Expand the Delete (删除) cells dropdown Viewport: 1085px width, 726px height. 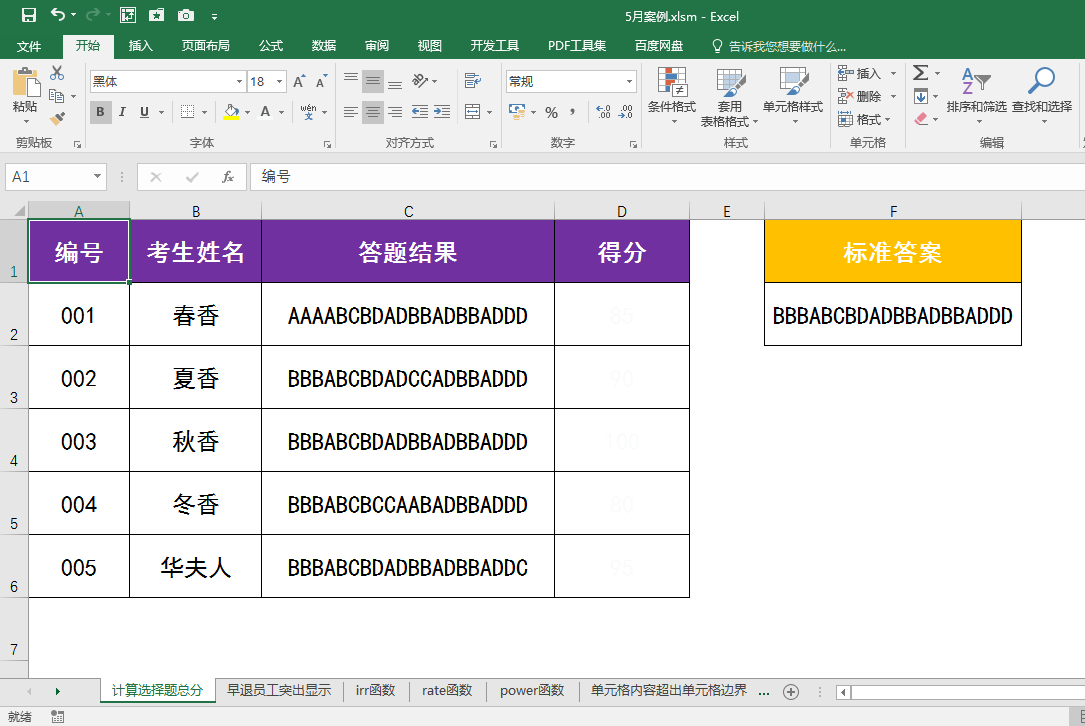click(x=893, y=96)
